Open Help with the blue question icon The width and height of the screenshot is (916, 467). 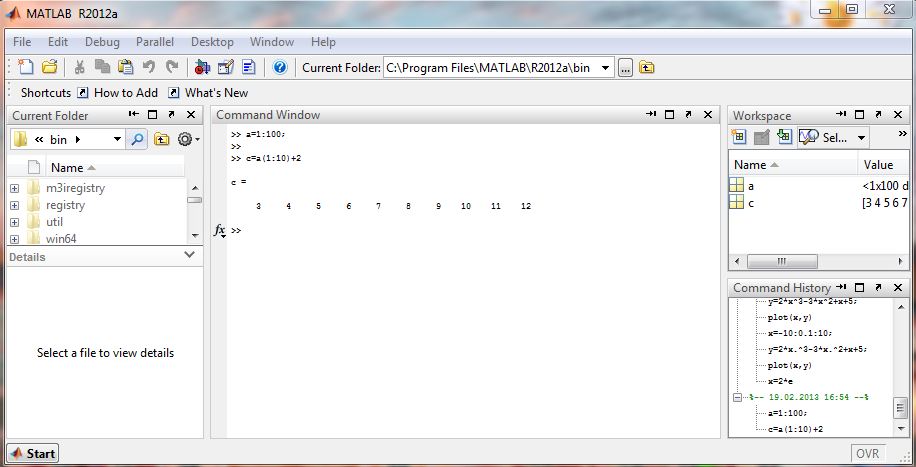coord(280,67)
